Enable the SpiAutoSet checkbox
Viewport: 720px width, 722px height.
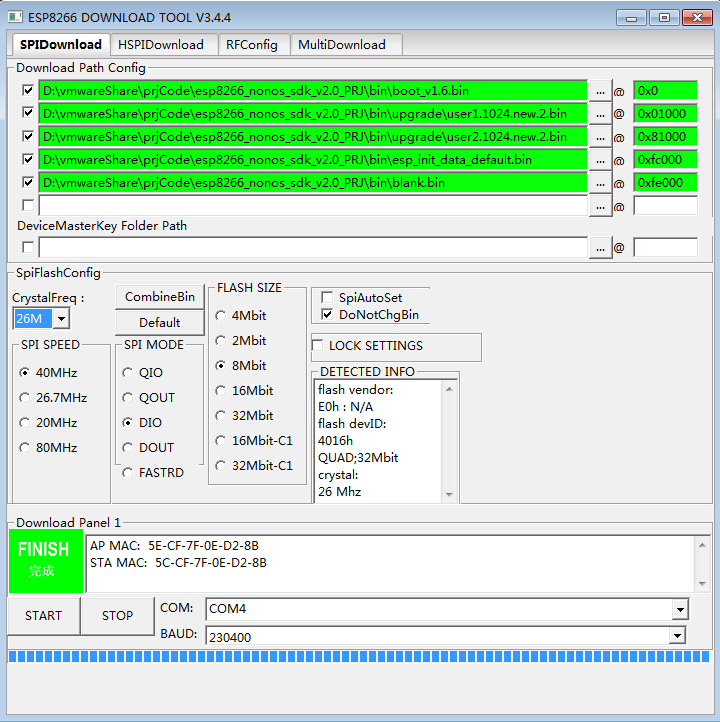click(x=327, y=297)
